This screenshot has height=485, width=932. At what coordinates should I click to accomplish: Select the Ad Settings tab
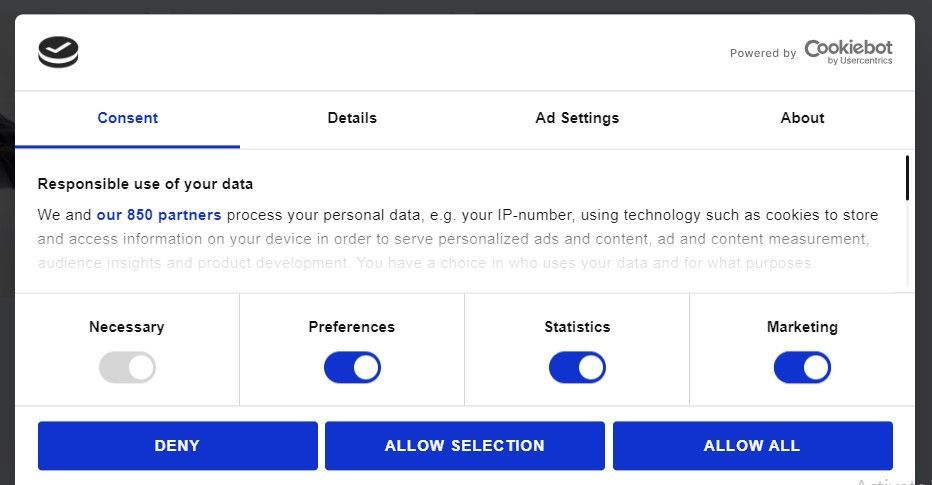pyautogui.click(x=577, y=118)
